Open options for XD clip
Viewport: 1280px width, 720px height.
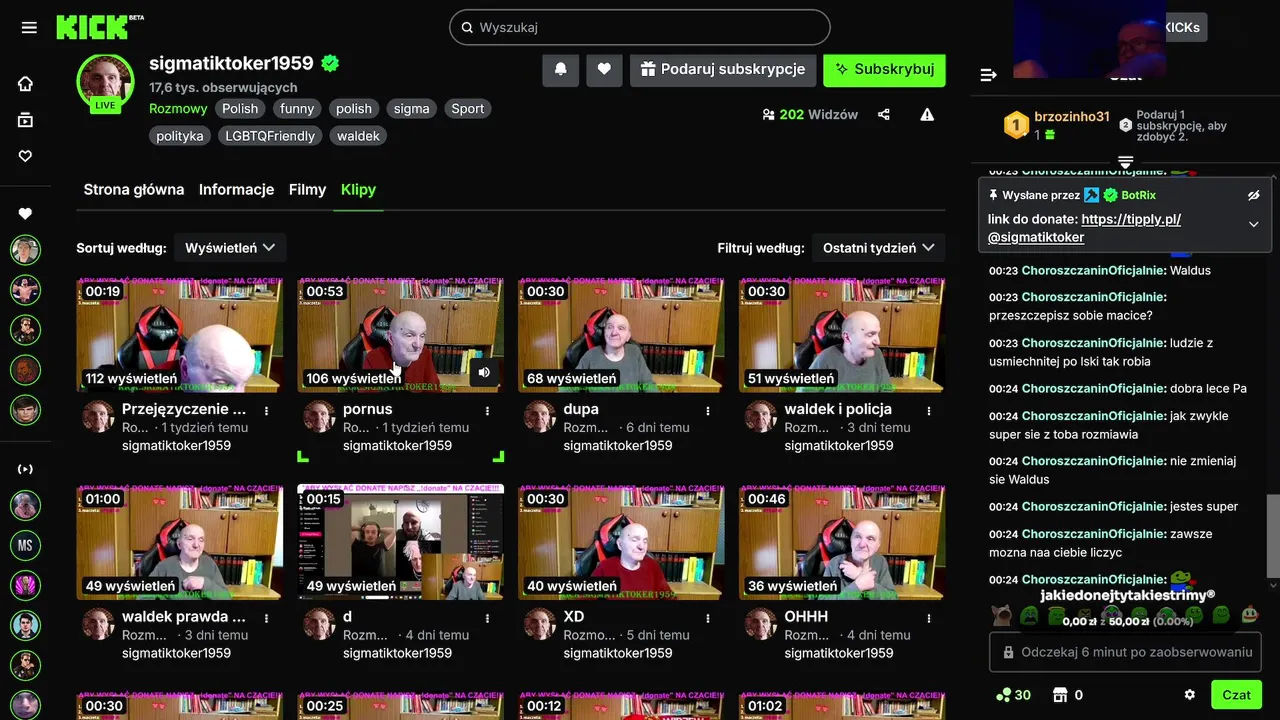pyautogui.click(x=708, y=618)
